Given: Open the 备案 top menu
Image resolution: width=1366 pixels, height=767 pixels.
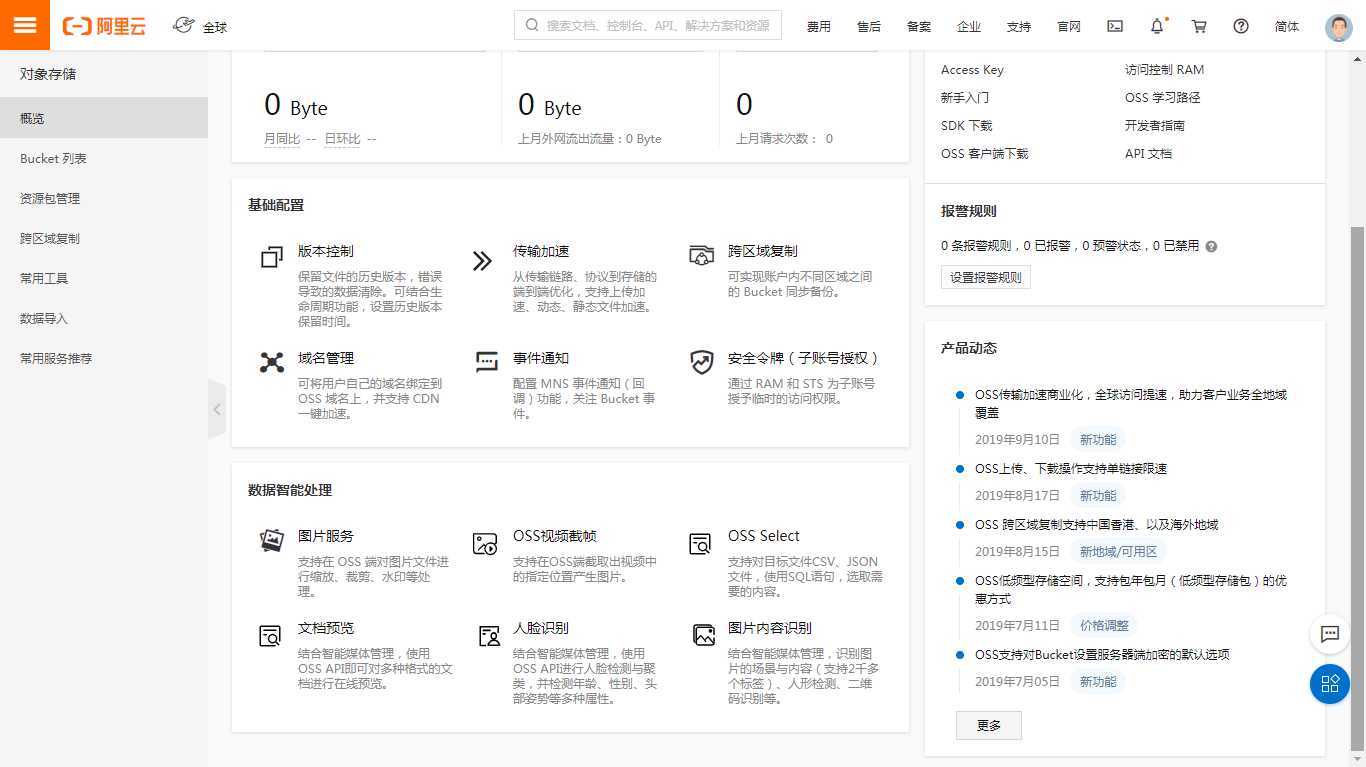Looking at the screenshot, I should 919,27.
